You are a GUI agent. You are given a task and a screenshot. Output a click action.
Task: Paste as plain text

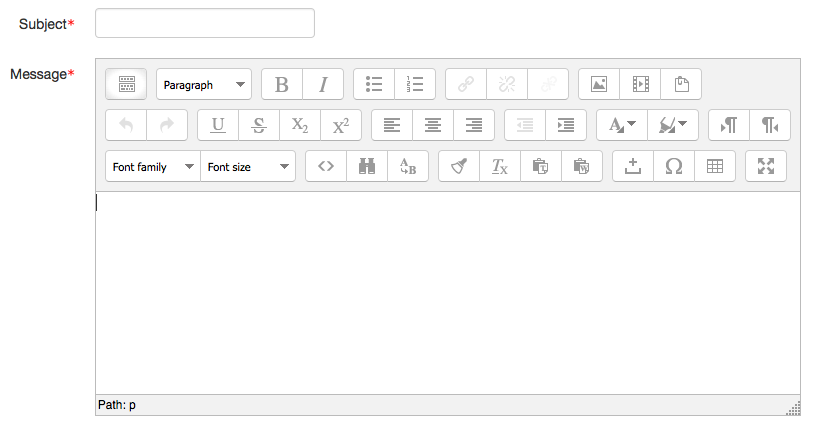click(x=541, y=166)
